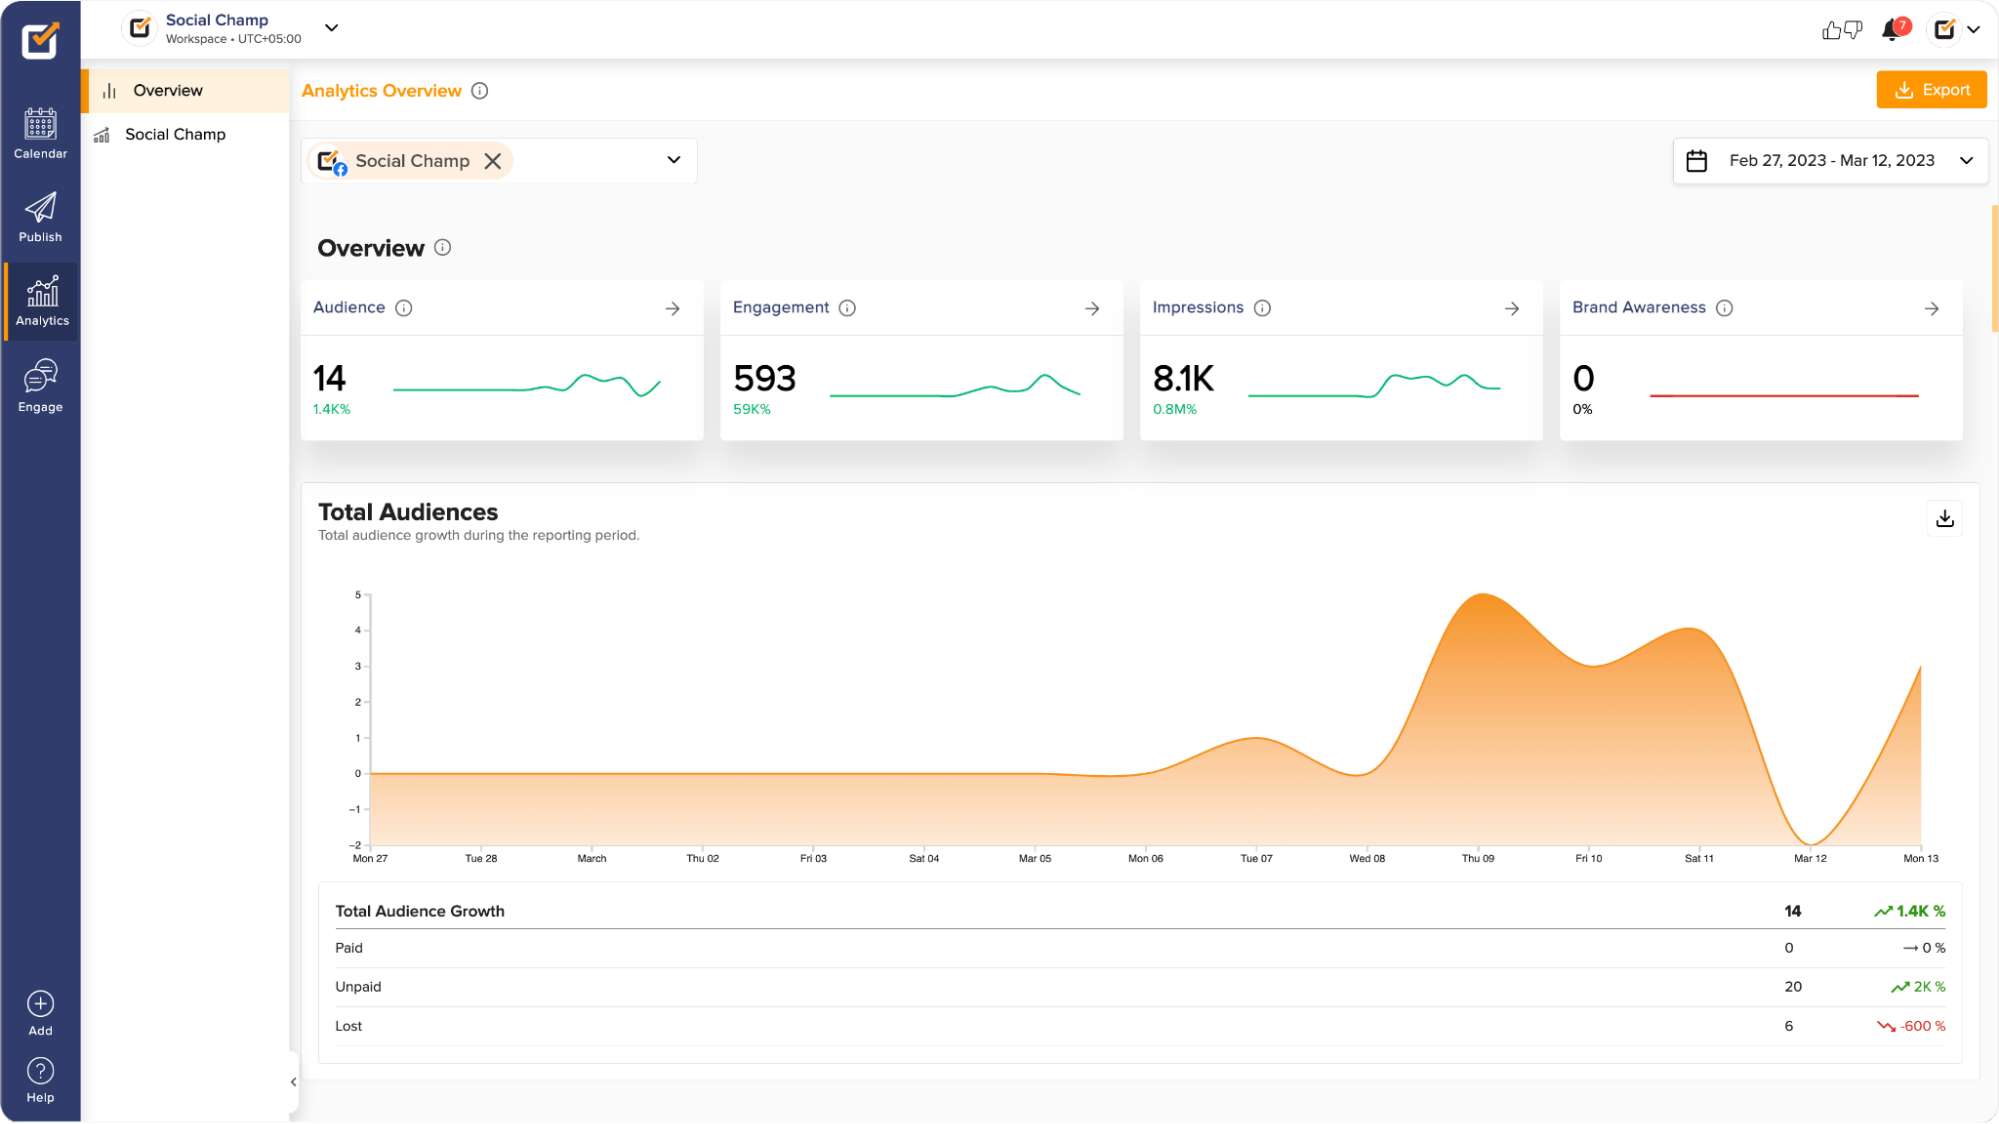Viewport: 1999px width, 1124px height.
Task: Click the Audience metric arrow to expand
Action: tap(673, 307)
